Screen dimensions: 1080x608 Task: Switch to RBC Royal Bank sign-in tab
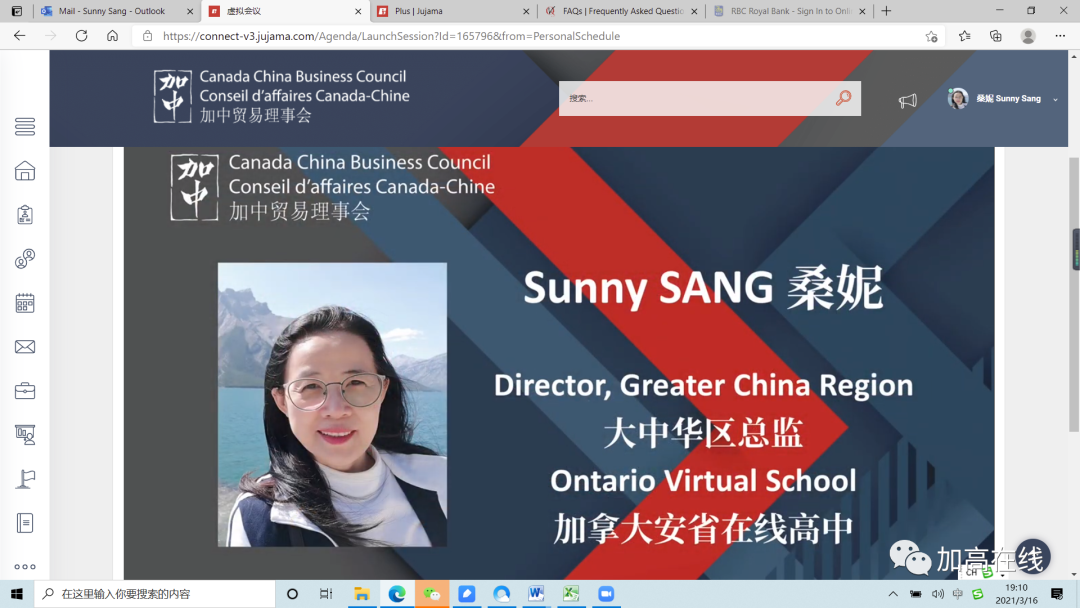(x=791, y=11)
